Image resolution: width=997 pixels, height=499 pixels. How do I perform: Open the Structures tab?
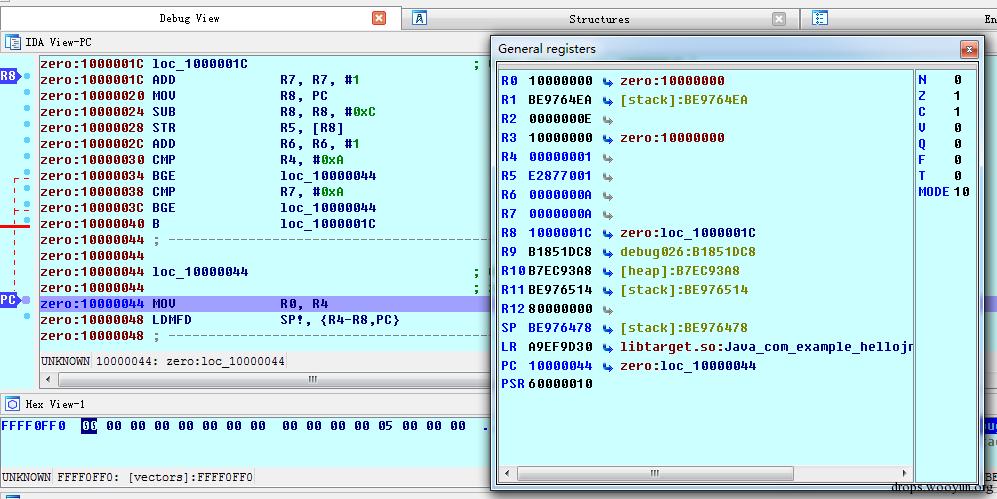(x=599, y=18)
